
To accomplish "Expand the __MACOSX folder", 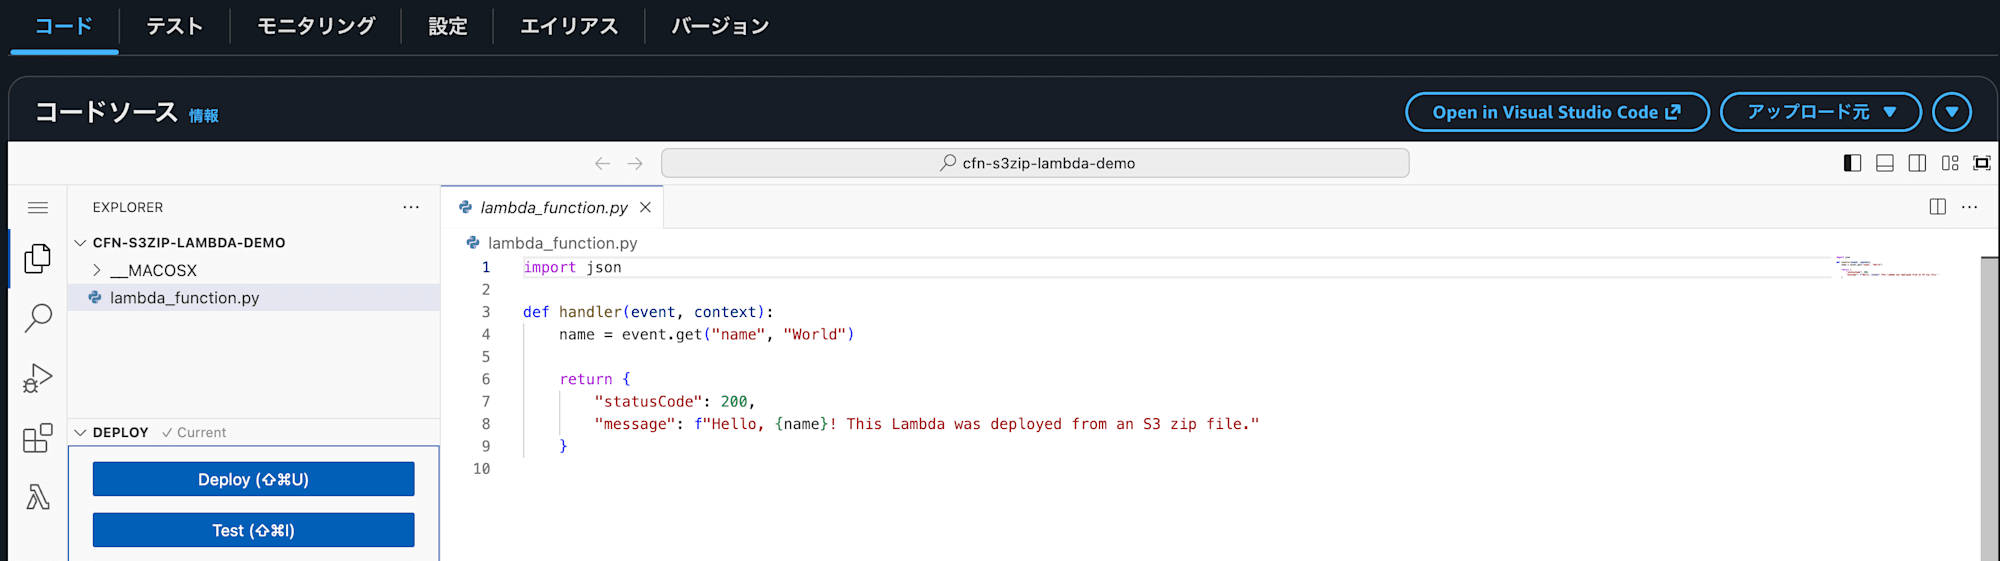I will point(97,270).
